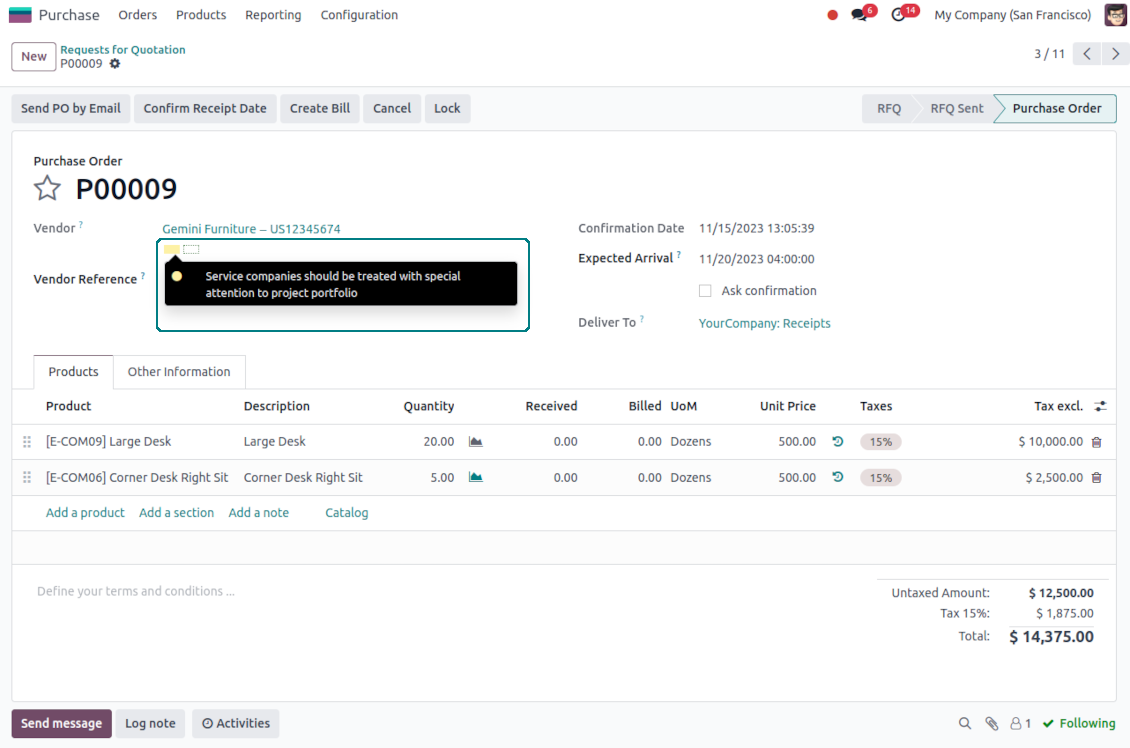The width and height of the screenshot is (1130, 748).
Task: Click the paperclip attachments icon
Action: point(991,723)
